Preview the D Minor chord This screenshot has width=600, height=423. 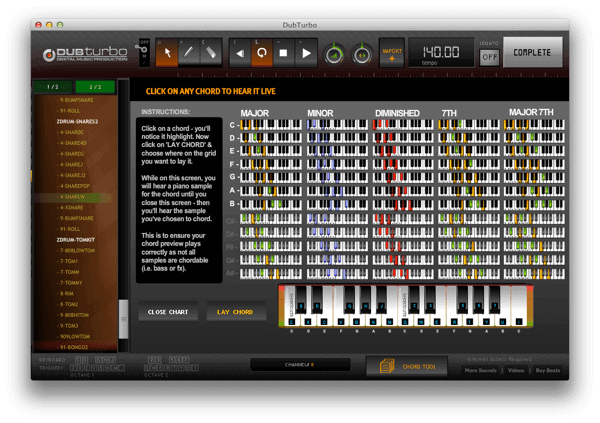point(337,138)
